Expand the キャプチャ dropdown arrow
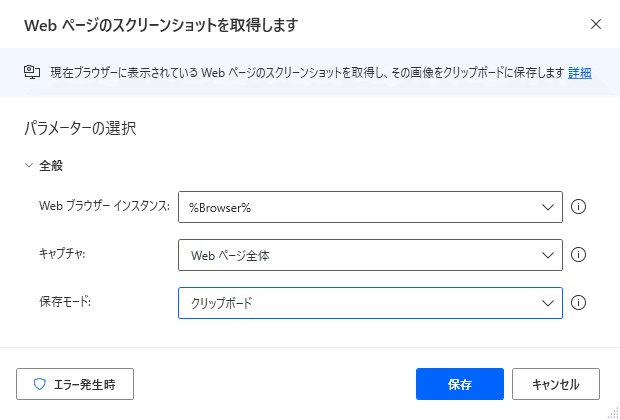Viewport: 620px width, 420px height. point(548,255)
